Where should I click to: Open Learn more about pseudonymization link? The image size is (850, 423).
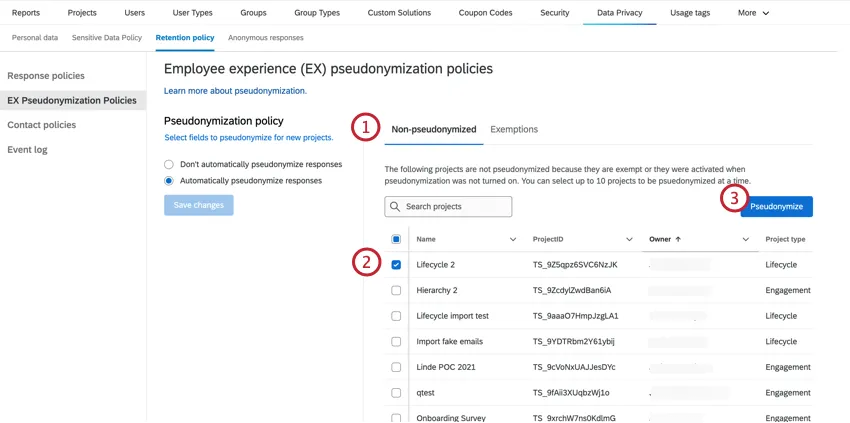tap(235, 91)
